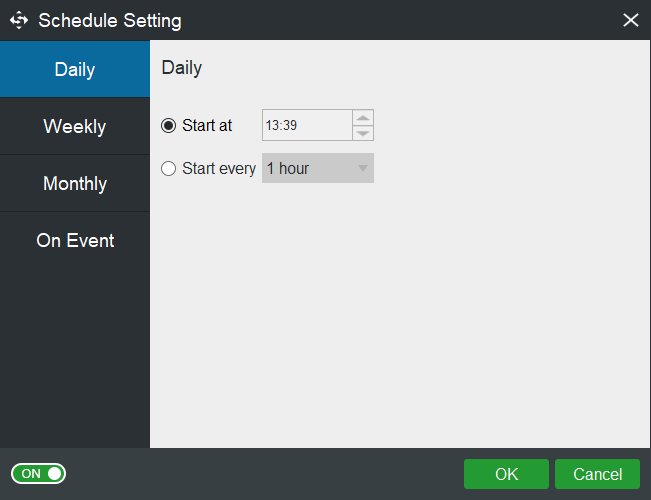
Task: Choose the Start every radio button
Action: [168, 169]
